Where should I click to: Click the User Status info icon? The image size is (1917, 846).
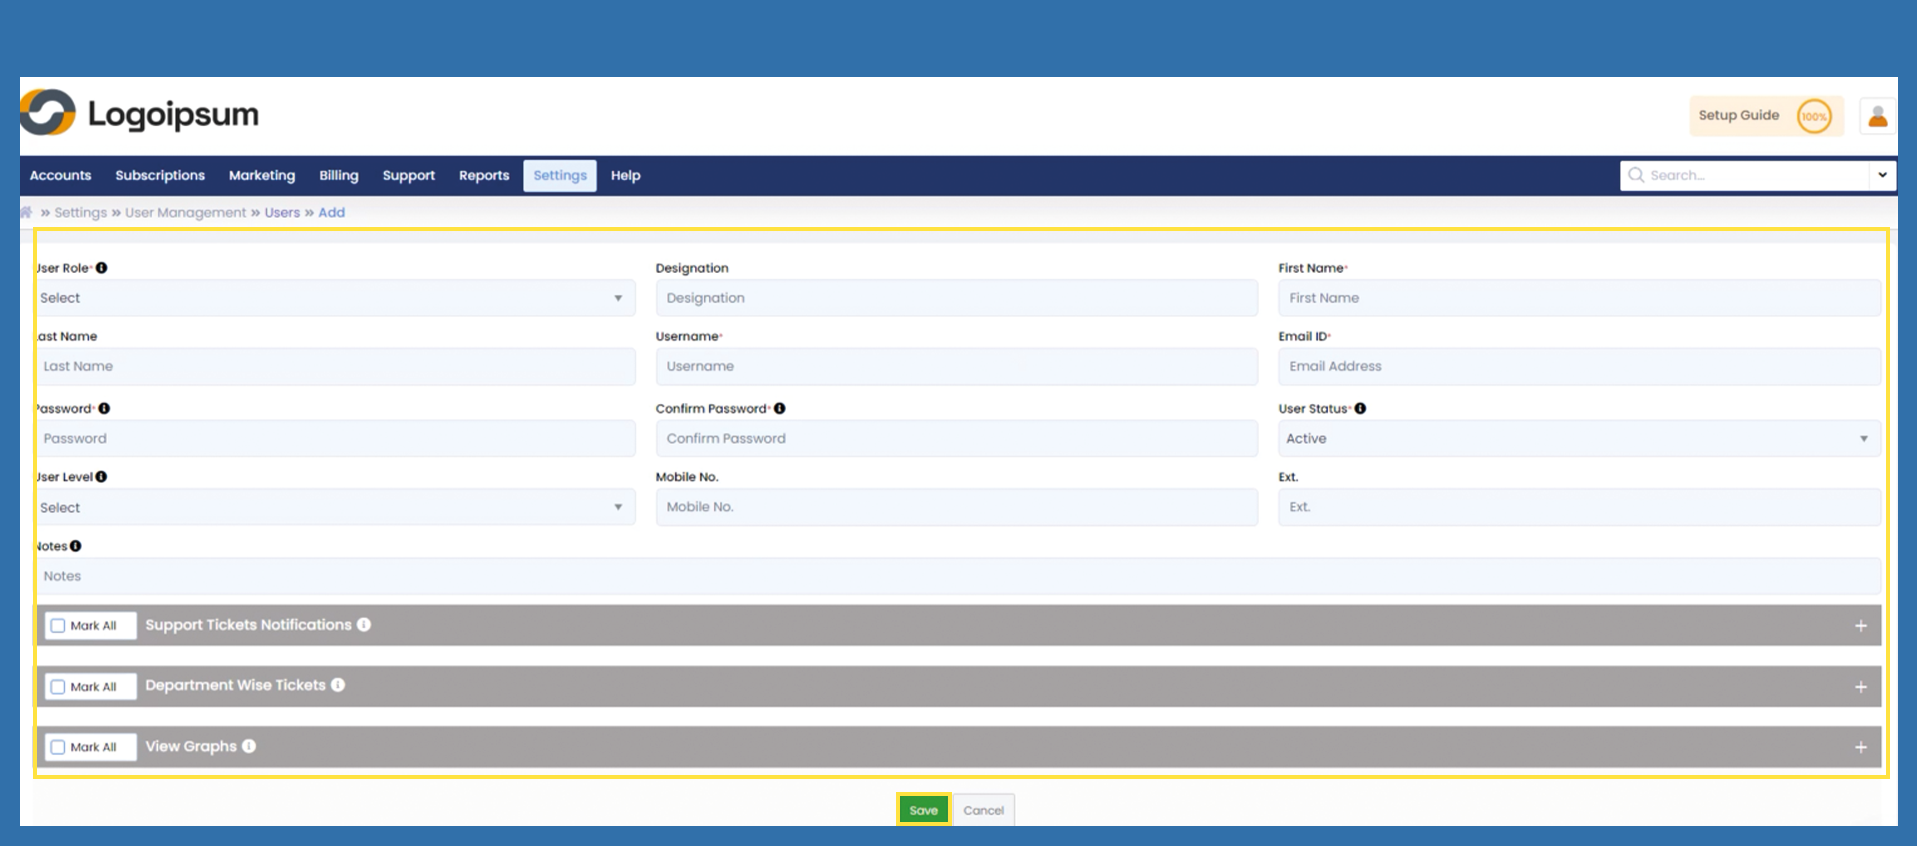(x=1360, y=408)
